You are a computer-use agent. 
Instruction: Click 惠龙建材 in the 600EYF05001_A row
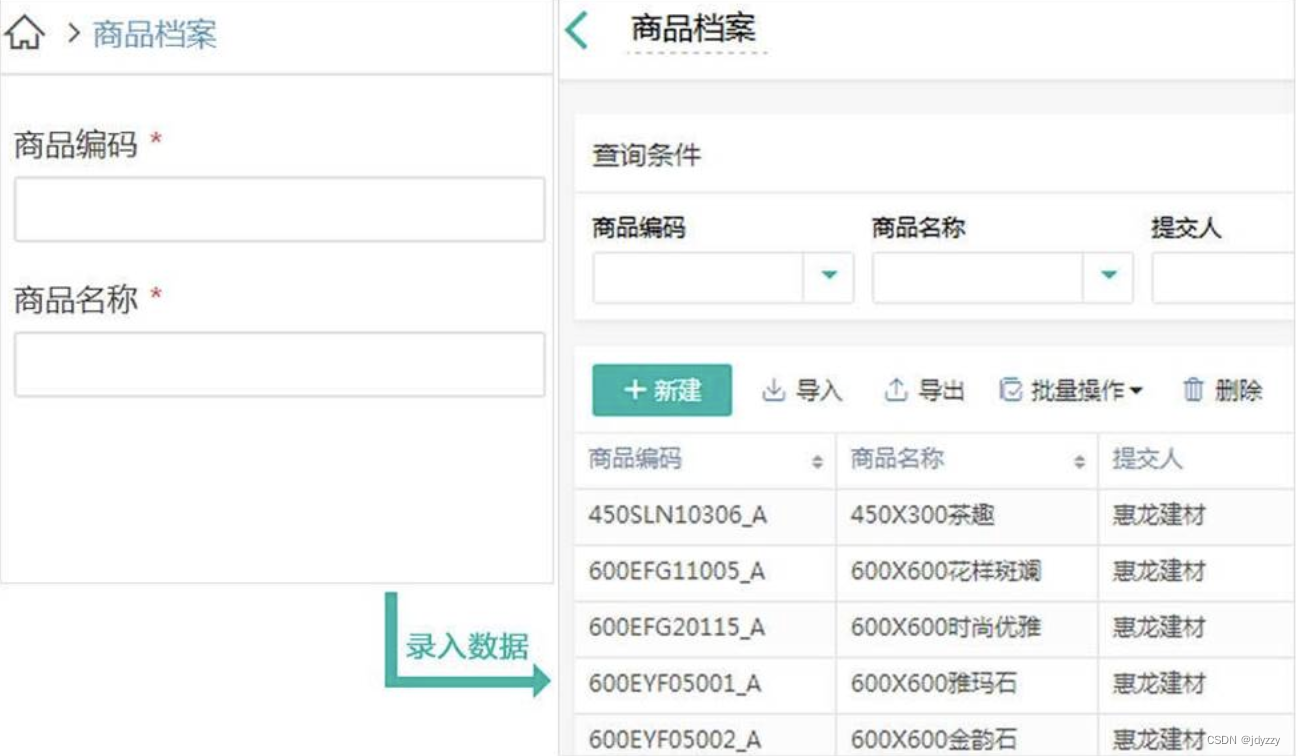pyautogui.click(x=1159, y=684)
